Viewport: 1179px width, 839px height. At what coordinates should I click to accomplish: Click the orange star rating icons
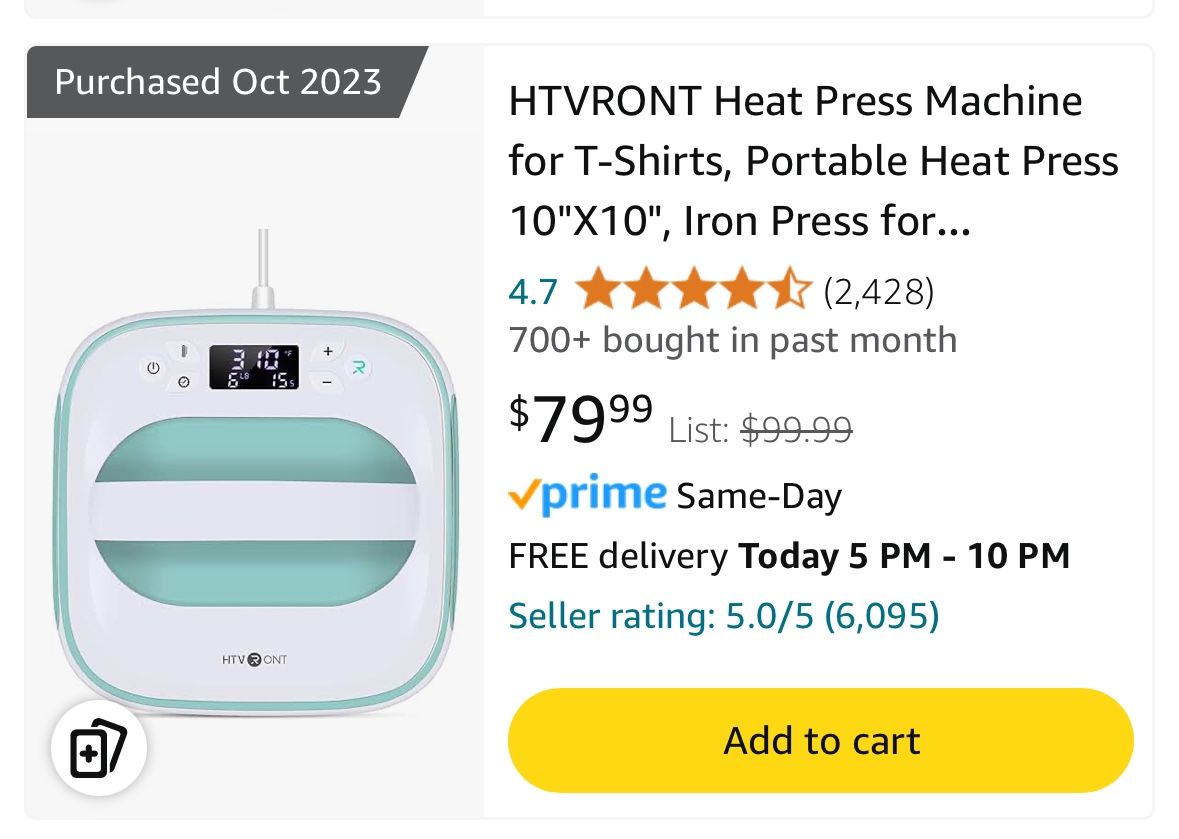[692, 291]
